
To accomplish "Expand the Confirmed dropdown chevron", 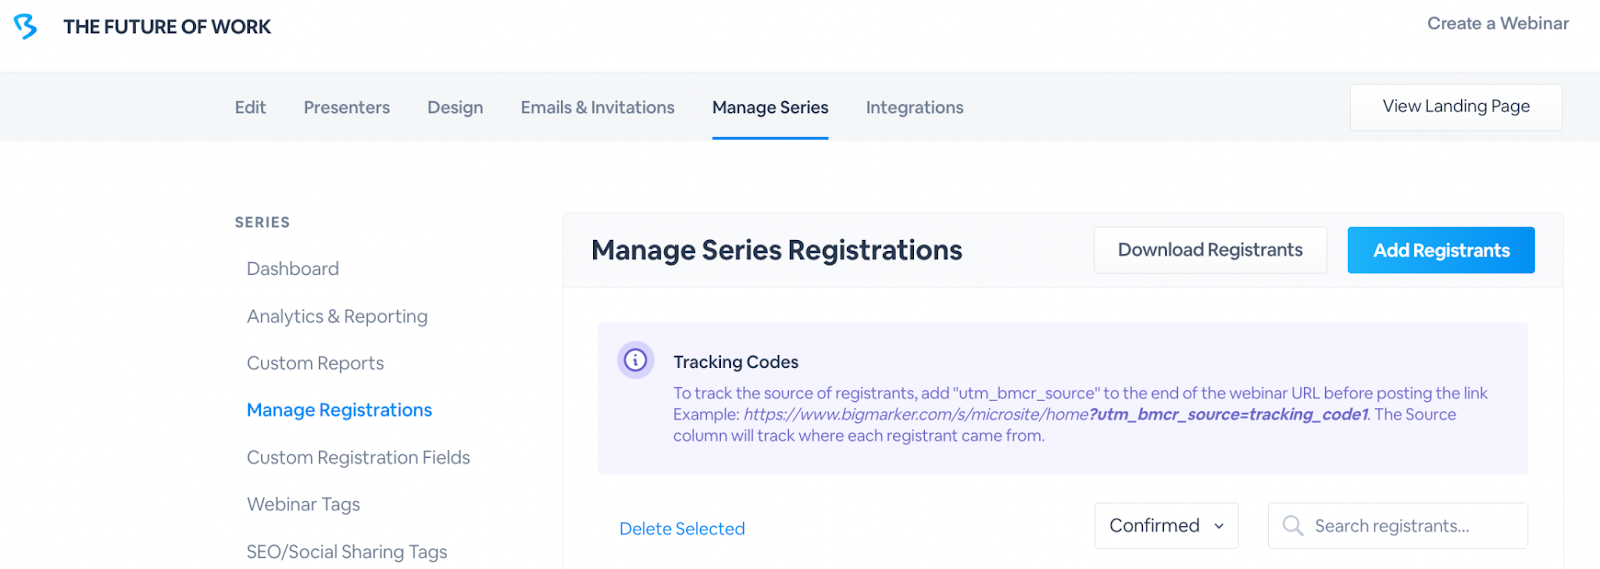I will click(x=1219, y=527).
